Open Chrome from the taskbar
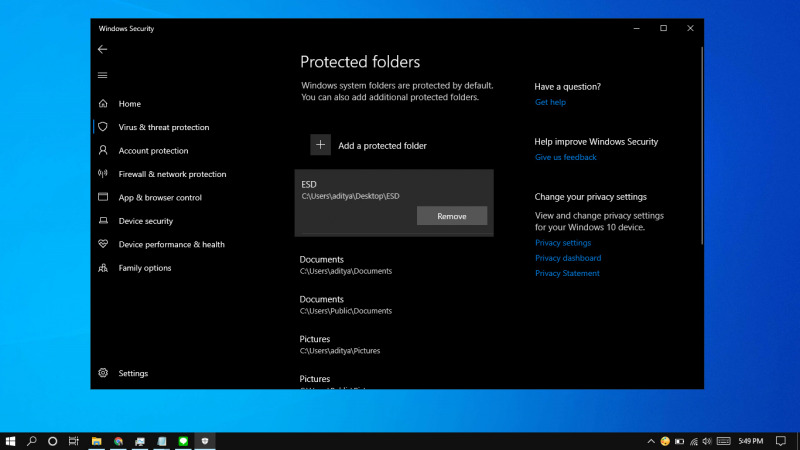Image resolution: width=800 pixels, height=450 pixels. click(118, 441)
